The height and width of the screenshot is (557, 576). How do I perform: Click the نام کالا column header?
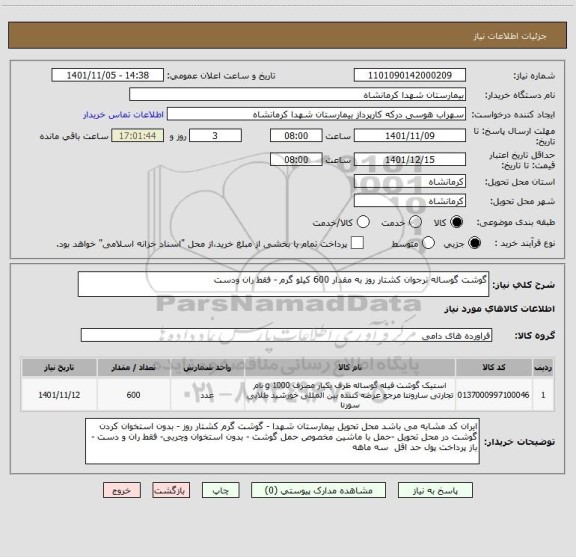pos(350,367)
